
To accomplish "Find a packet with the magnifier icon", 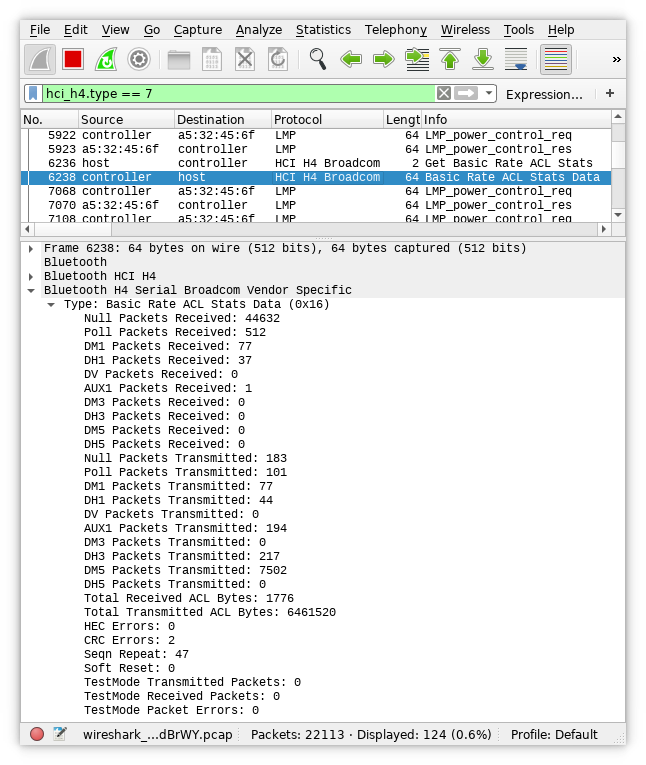I will [318, 60].
